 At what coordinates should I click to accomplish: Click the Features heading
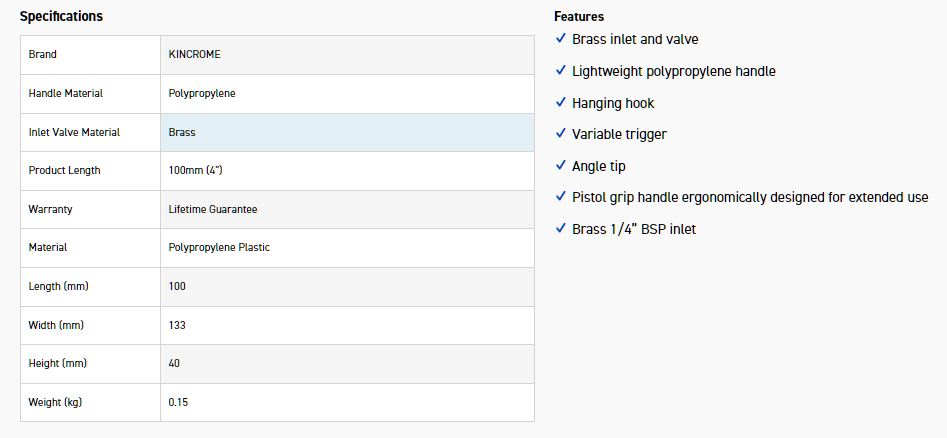(x=579, y=17)
